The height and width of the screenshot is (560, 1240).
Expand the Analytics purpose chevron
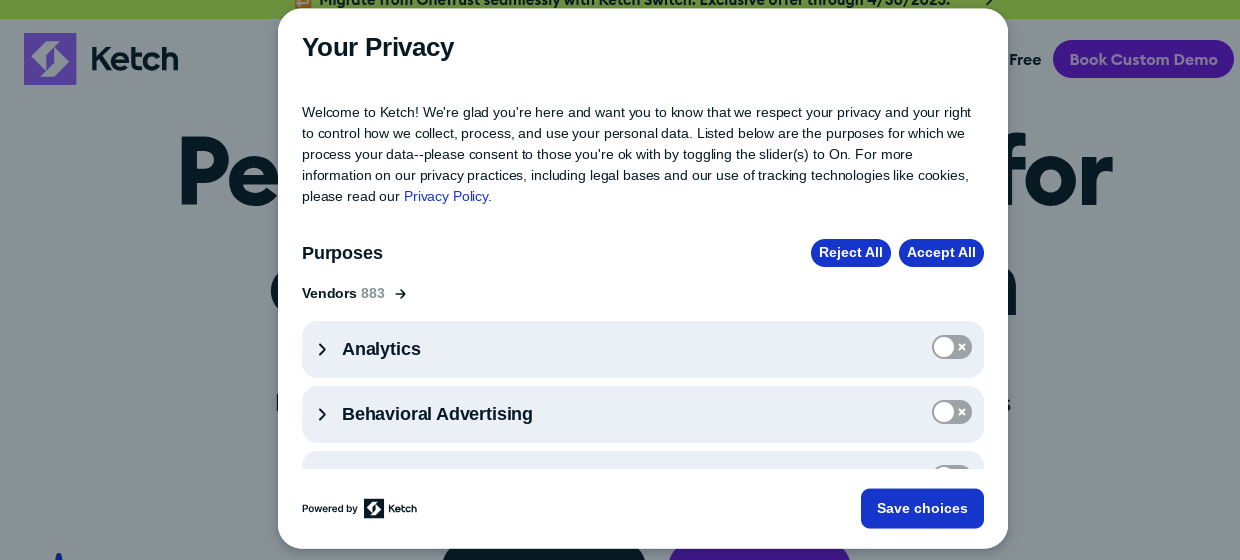[x=322, y=349]
